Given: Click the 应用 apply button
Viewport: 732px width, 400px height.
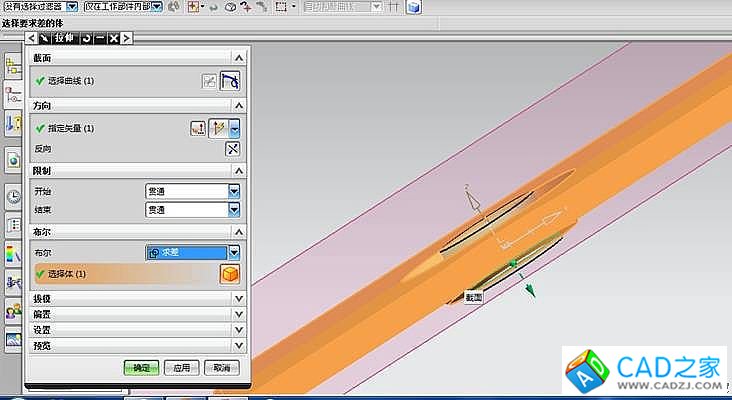Looking at the screenshot, I should point(181,367).
